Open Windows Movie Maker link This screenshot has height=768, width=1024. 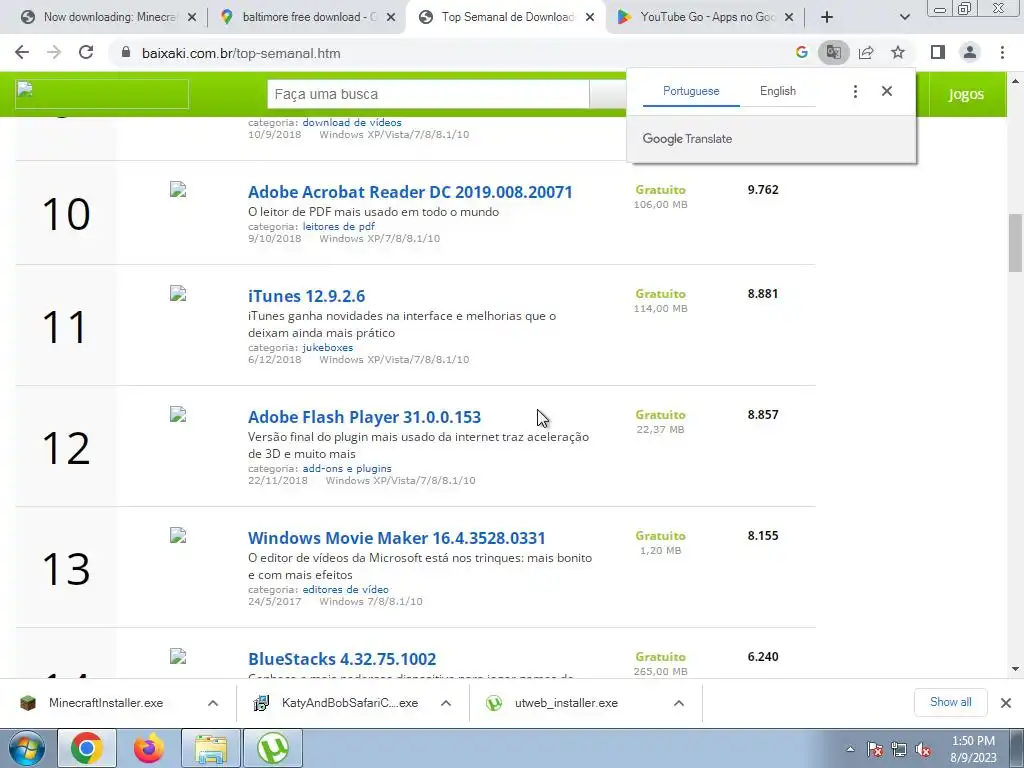[396, 537]
